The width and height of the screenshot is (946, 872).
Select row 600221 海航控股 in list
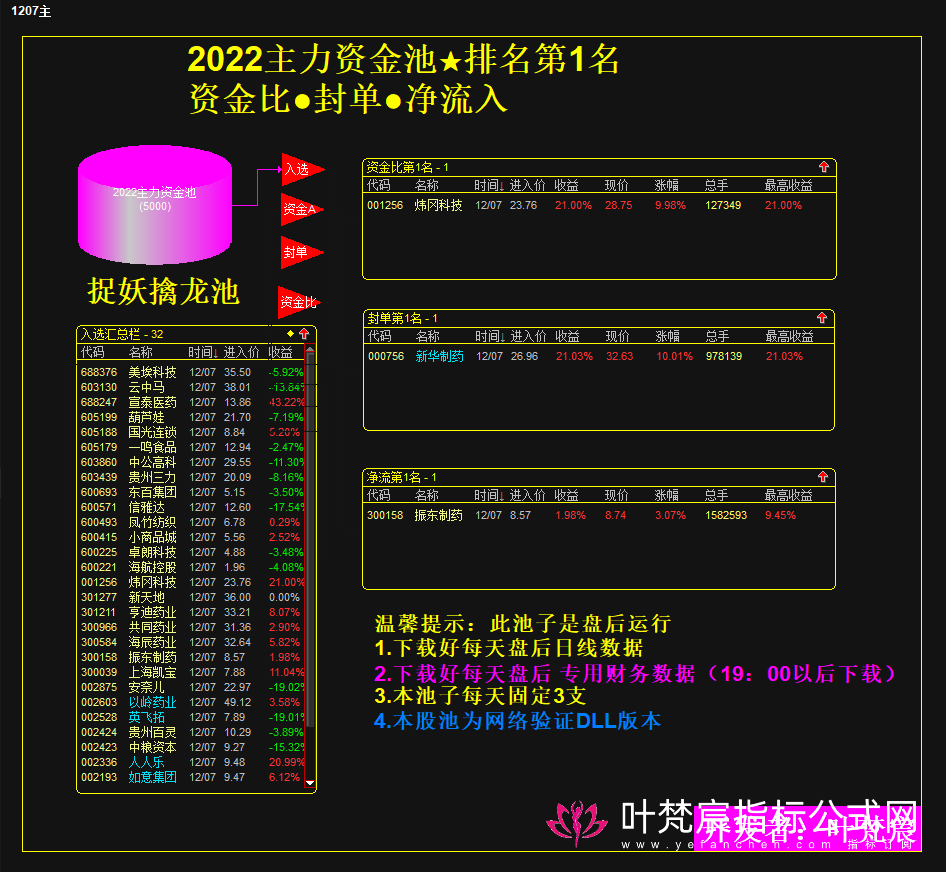pyautogui.click(x=192, y=567)
